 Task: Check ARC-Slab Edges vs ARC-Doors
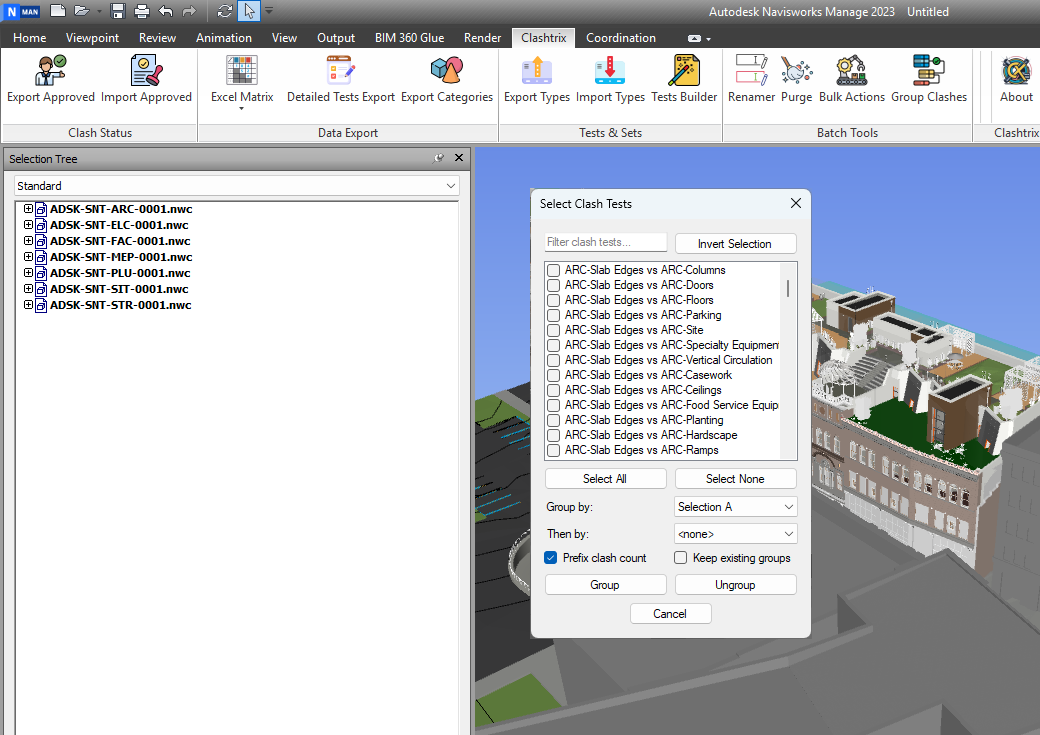(x=553, y=285)
